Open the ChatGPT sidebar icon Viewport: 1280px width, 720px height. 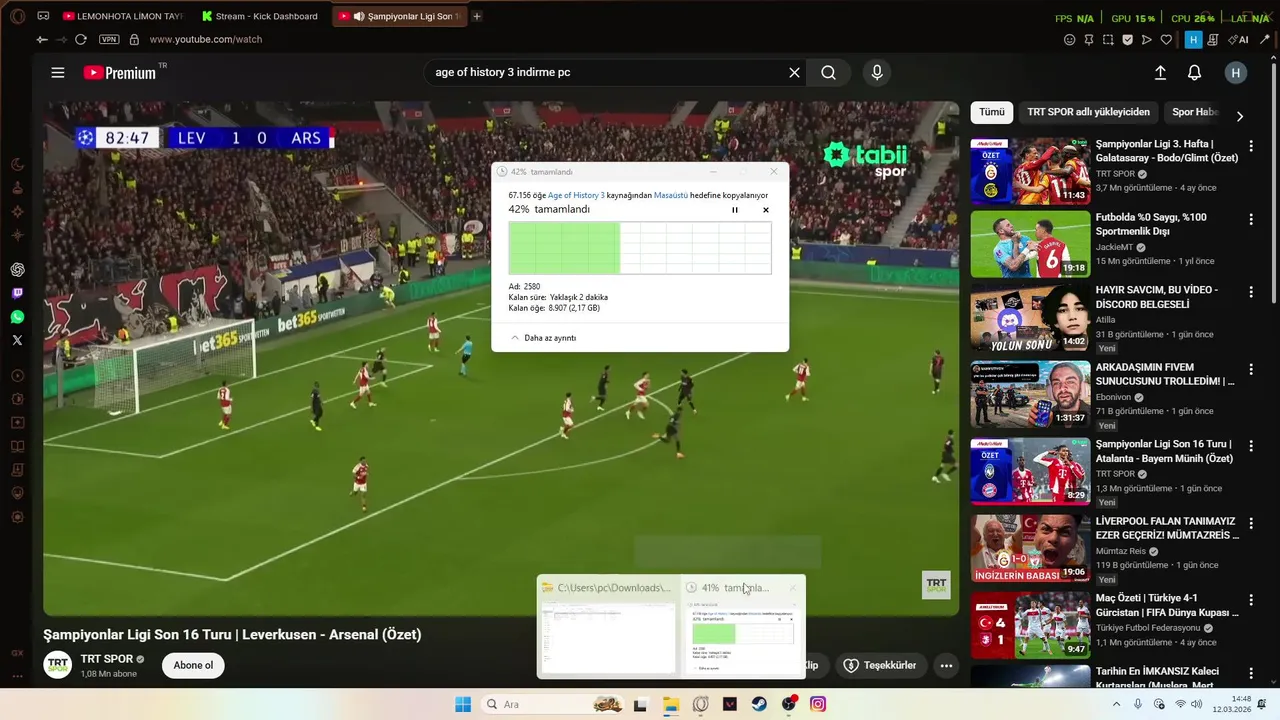(17, 269)
